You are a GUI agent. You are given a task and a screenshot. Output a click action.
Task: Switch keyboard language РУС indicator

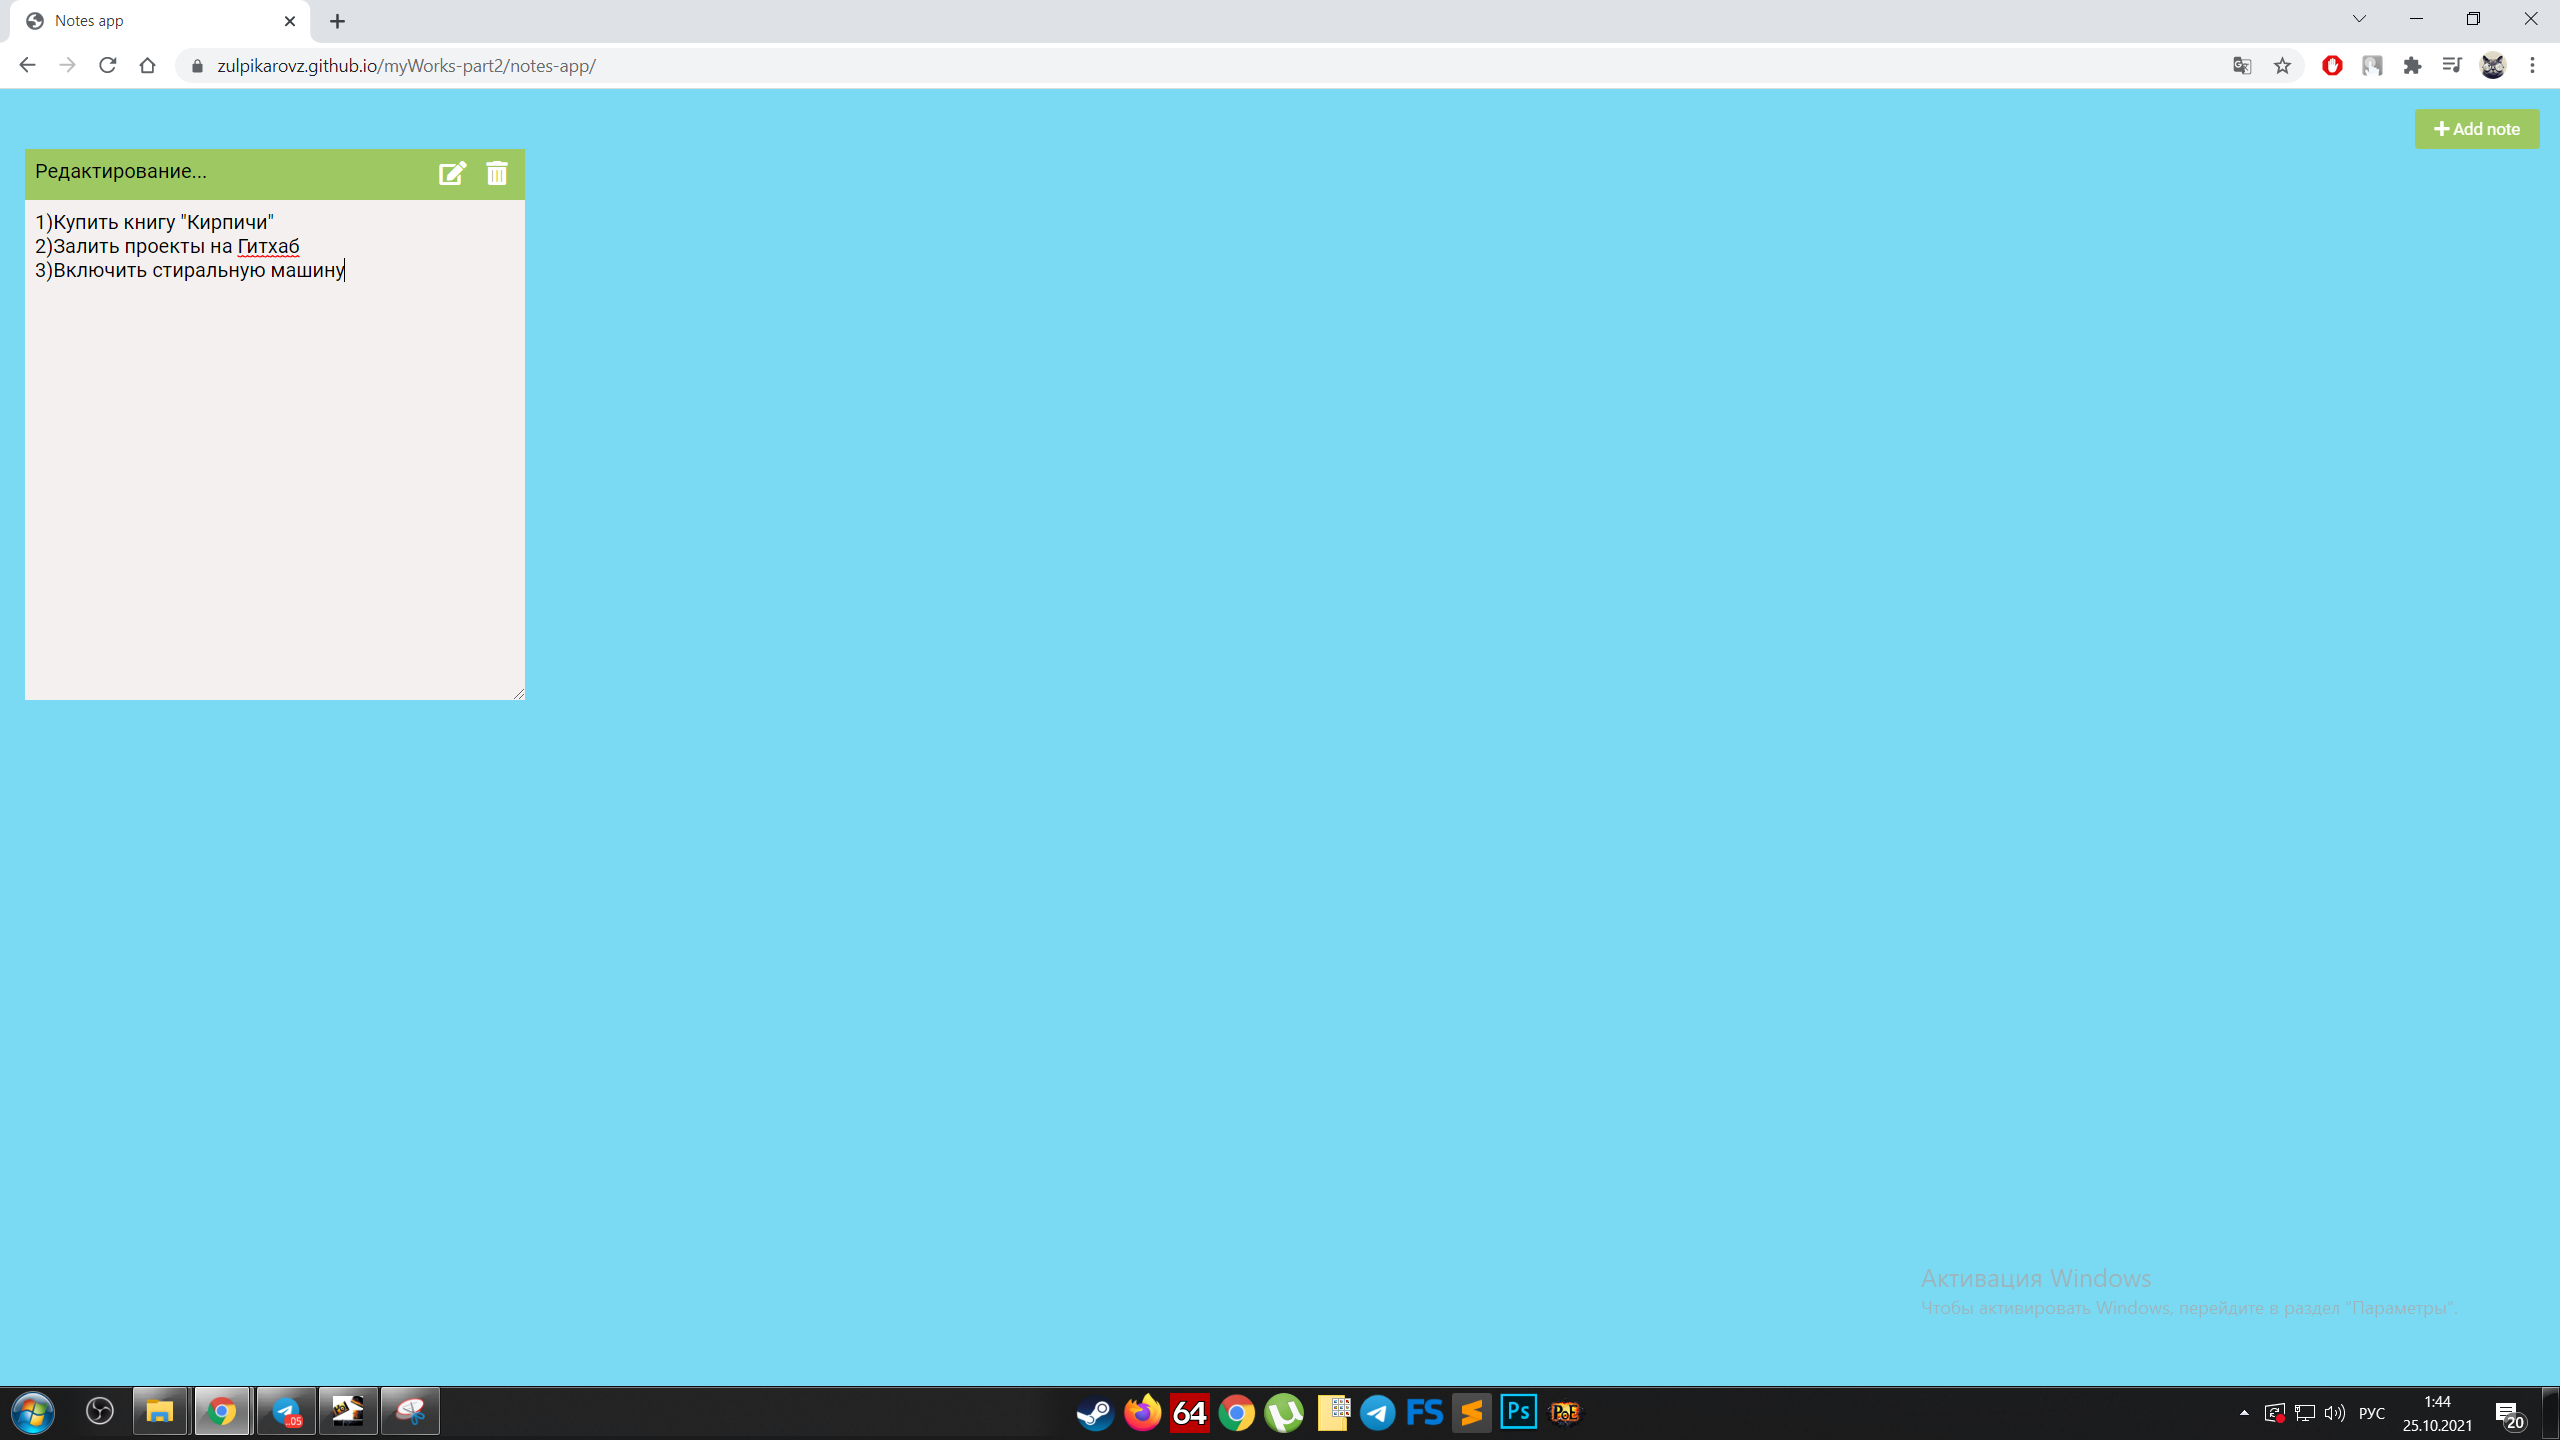[2371, 1413]
